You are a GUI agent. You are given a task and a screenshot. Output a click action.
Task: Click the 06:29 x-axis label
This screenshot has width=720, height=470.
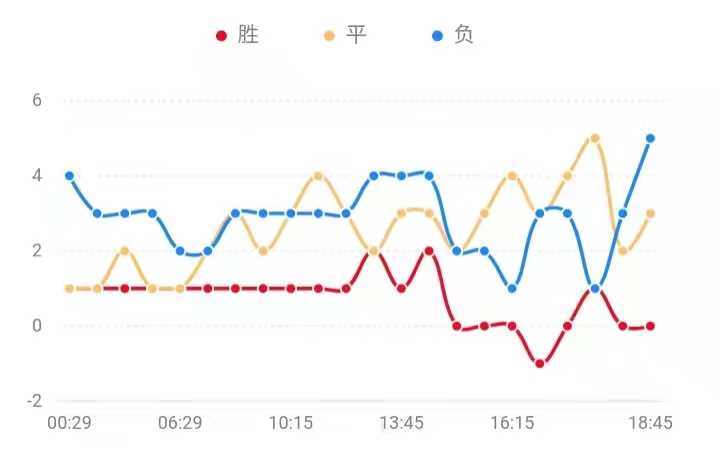click(180, 423)
